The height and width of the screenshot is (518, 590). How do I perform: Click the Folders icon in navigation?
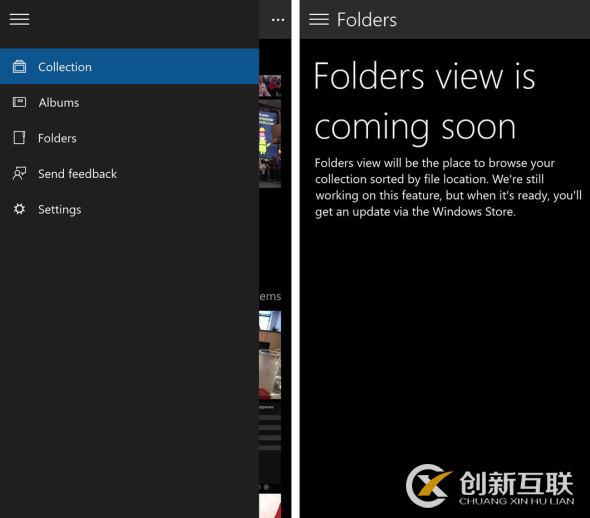coord(19,138)
